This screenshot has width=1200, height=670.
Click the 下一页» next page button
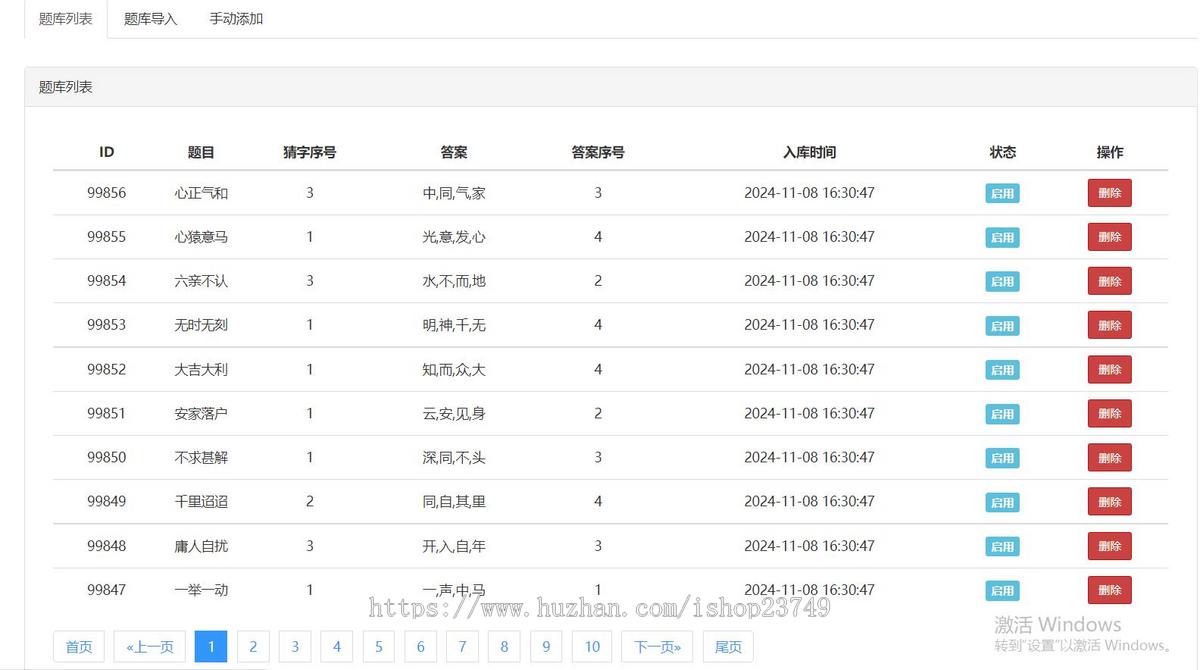(x=657, y=647)
